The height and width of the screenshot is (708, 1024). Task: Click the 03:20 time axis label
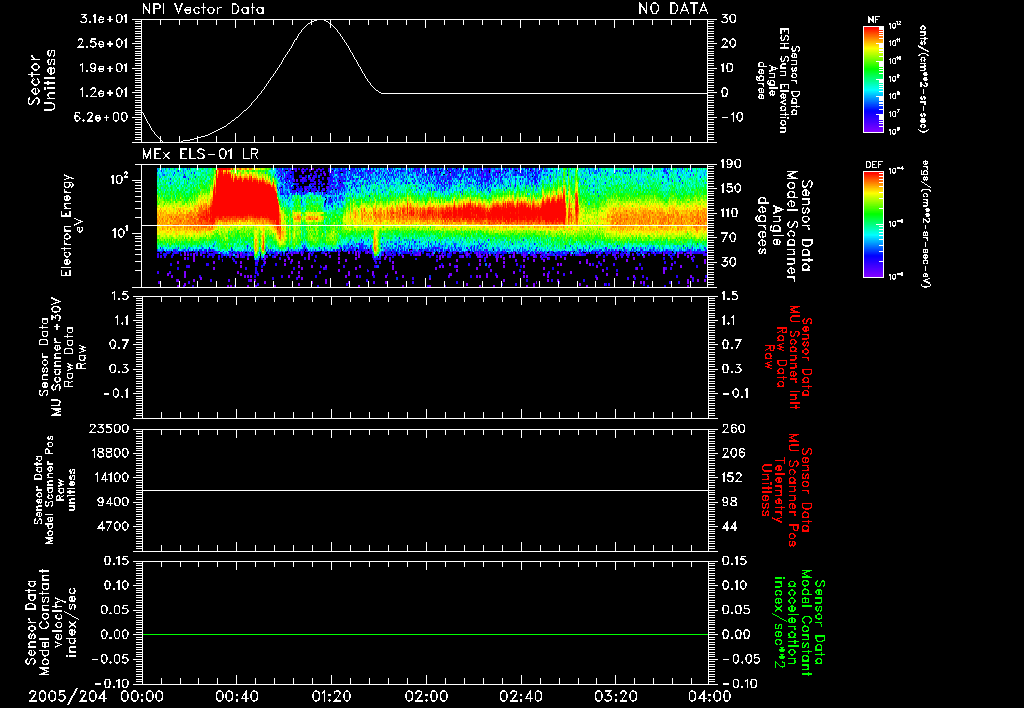[615, 696]
